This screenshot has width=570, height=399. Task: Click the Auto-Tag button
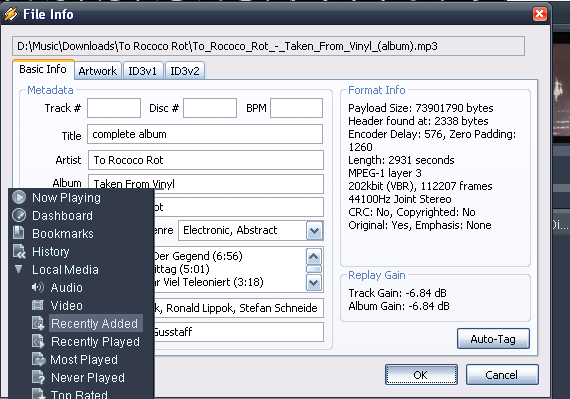click(x=493, y=339)
